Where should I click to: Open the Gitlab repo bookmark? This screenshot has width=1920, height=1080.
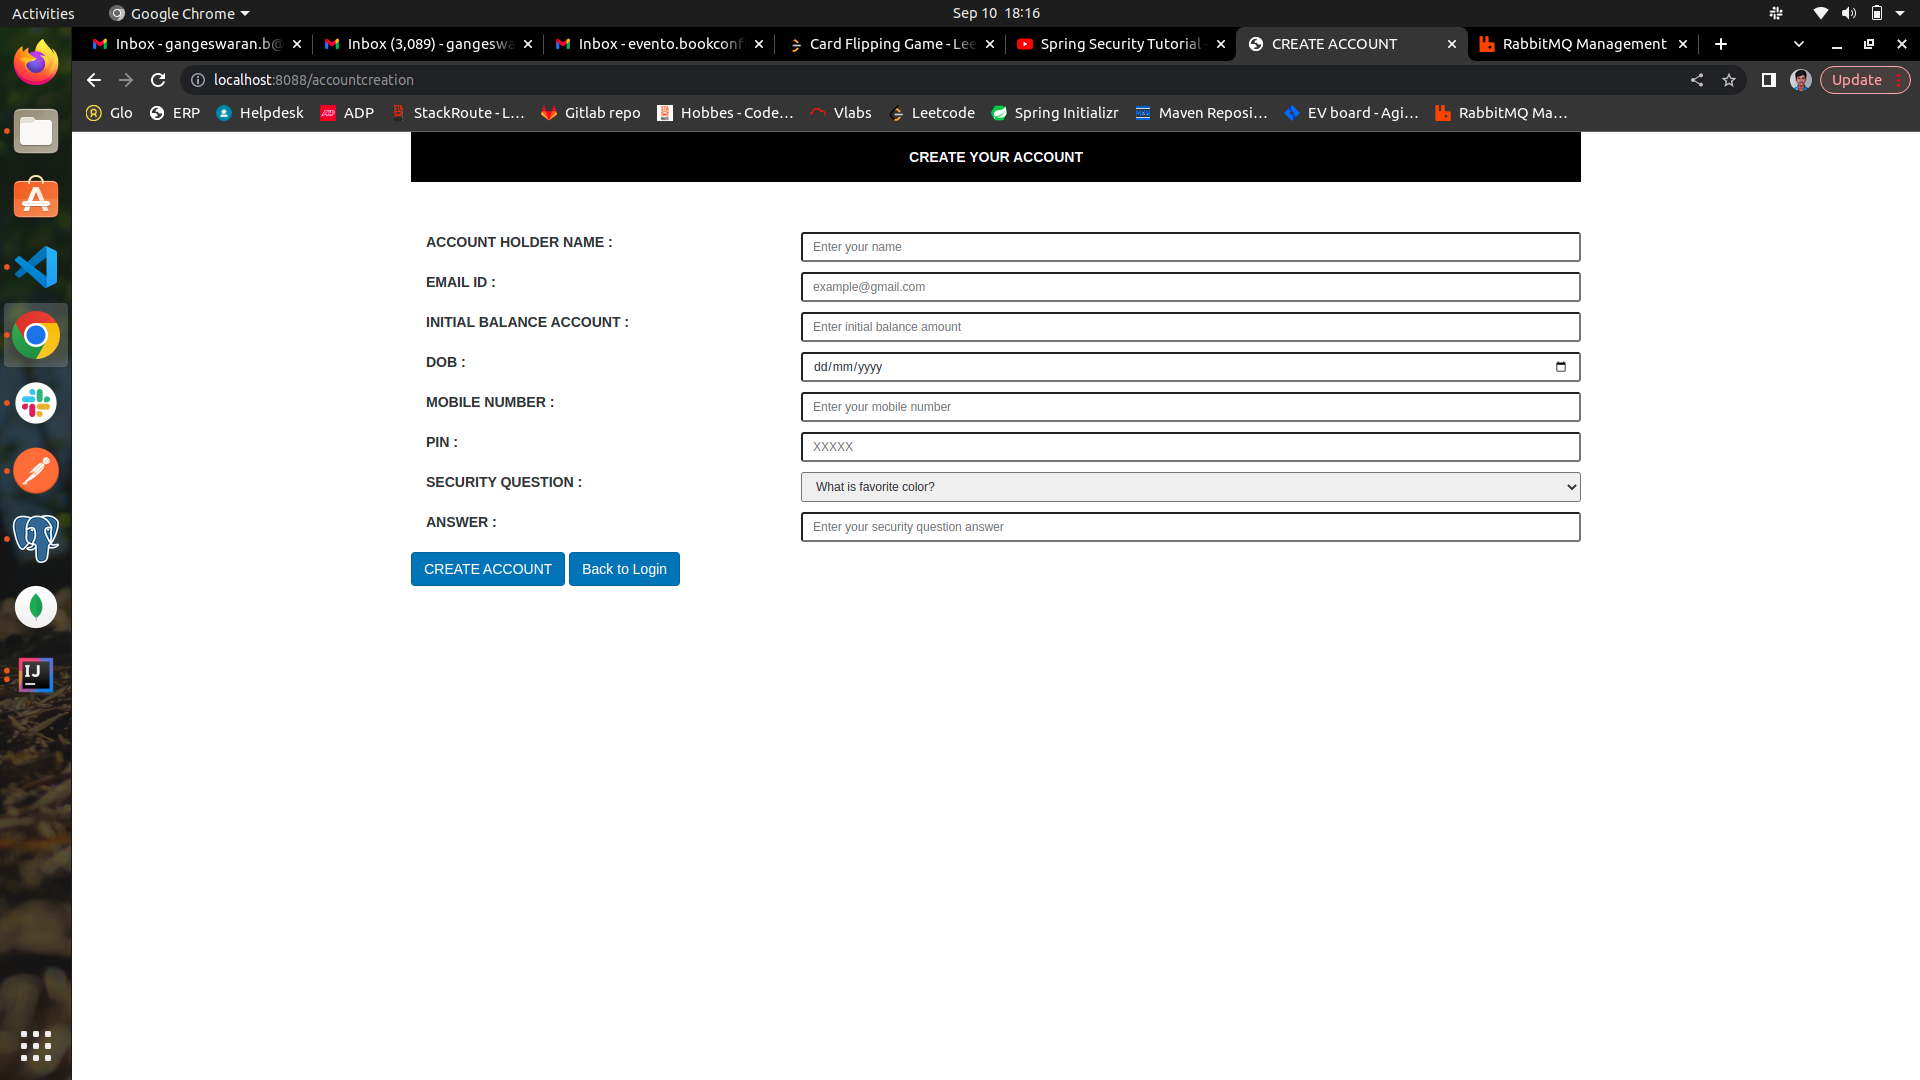coord(590,113)
